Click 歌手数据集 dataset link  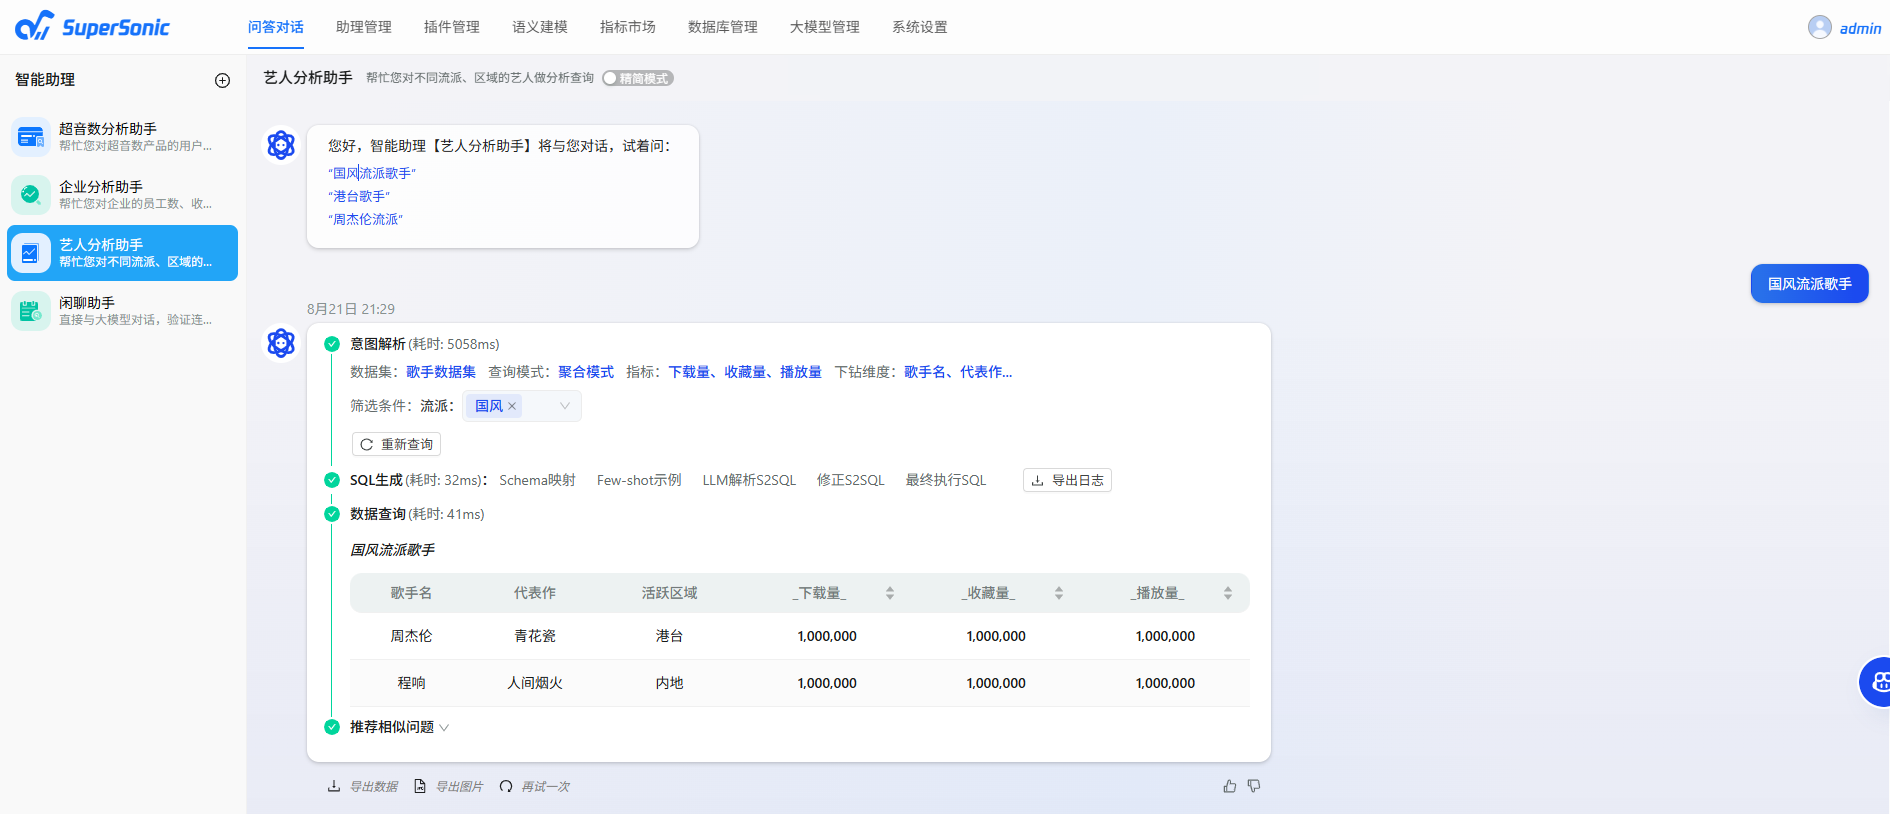[441, 372]
